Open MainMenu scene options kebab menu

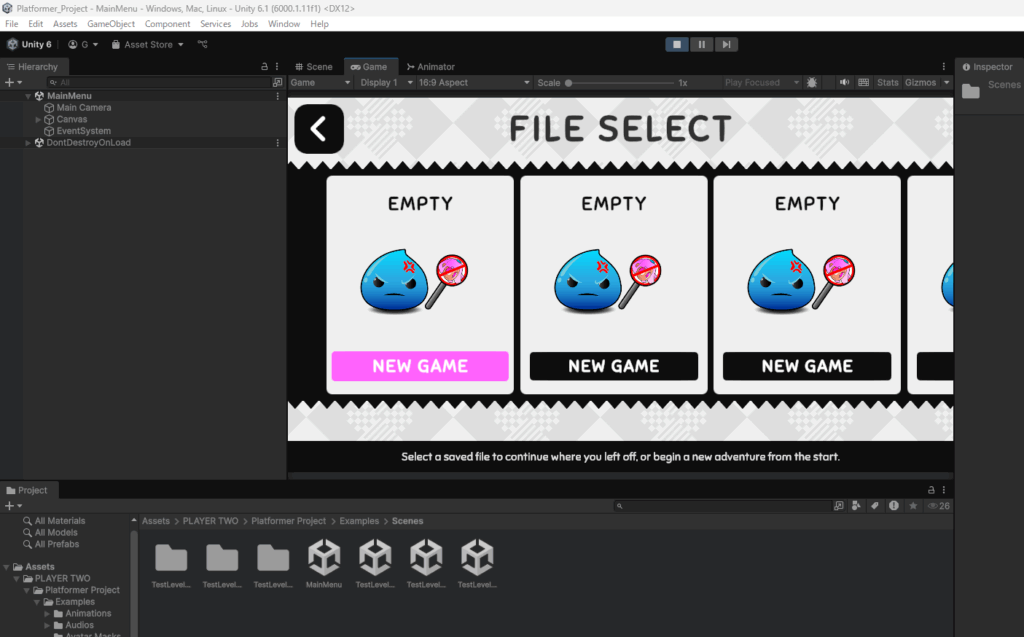pos(278,96)
